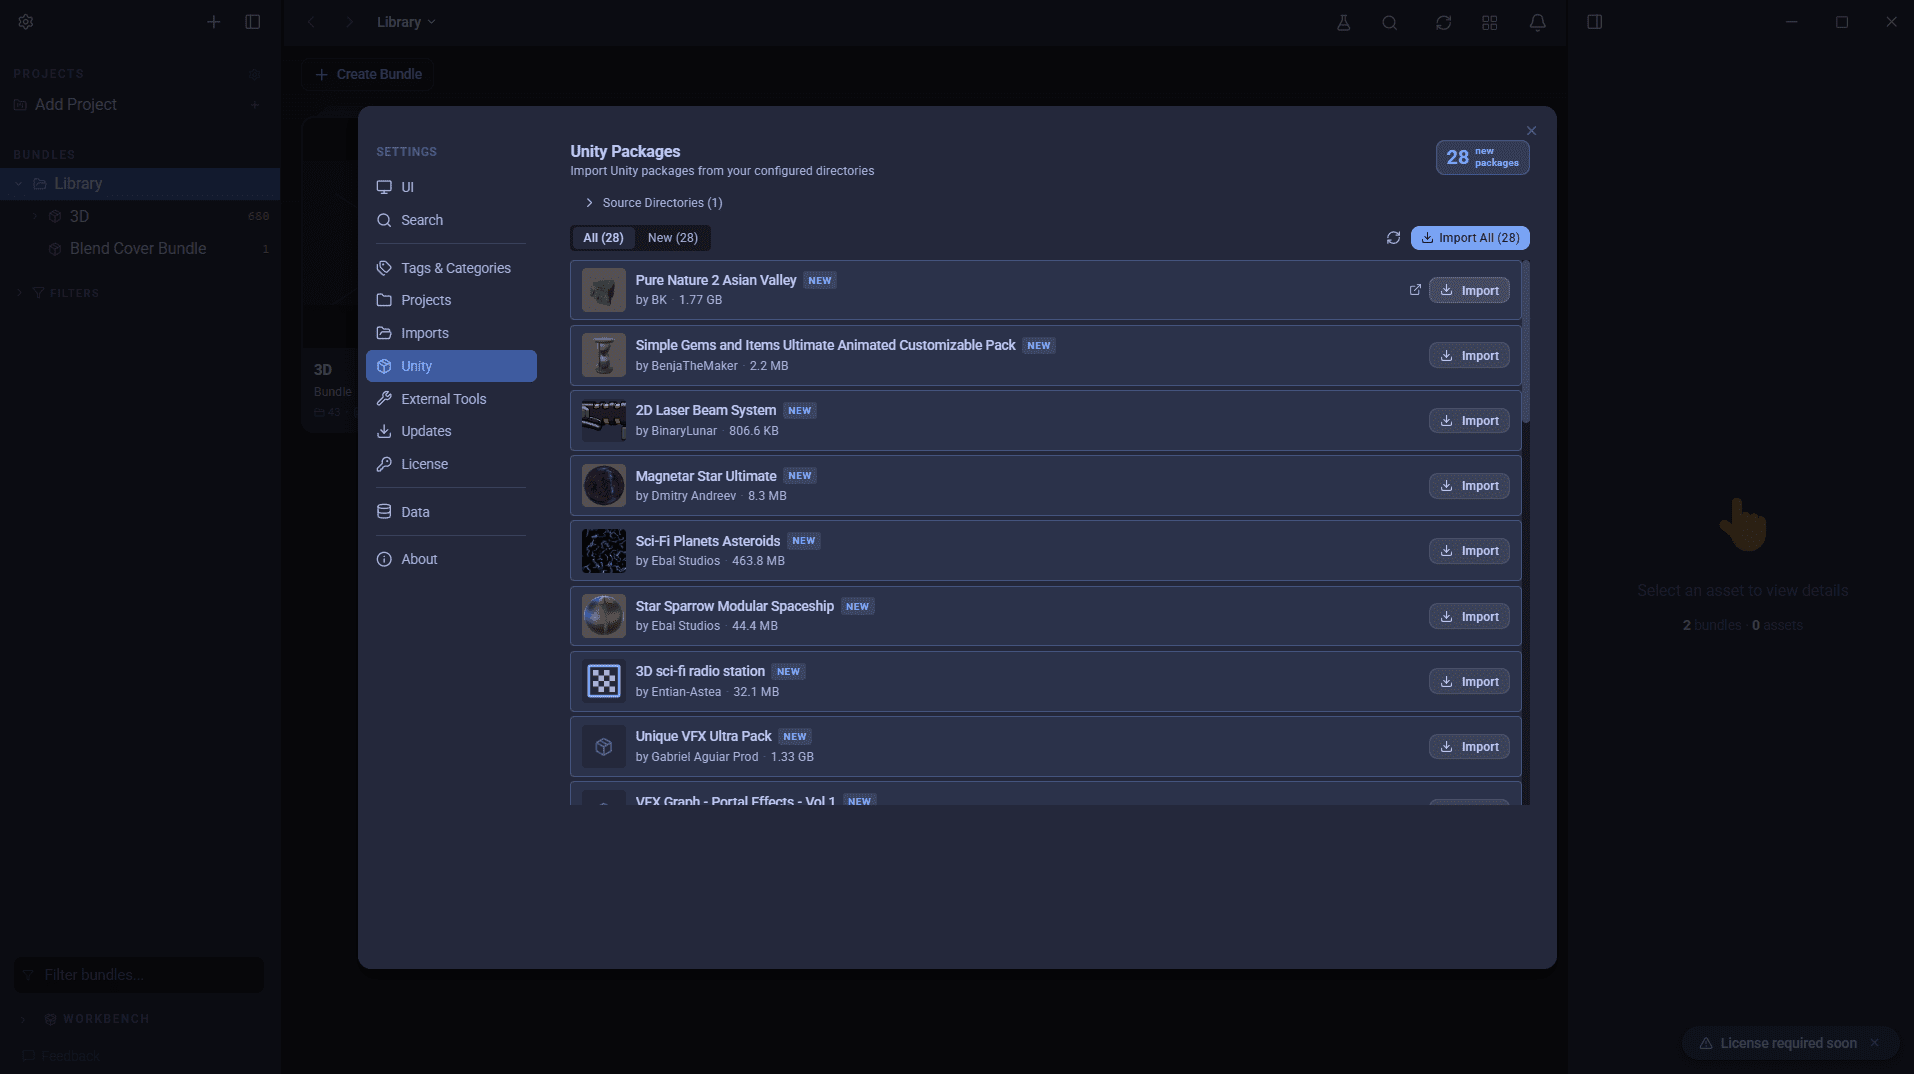This screenshot has width=1914, height=1074.
Task: Import Simple Gems and Items pack
Action: [1469, 356]
